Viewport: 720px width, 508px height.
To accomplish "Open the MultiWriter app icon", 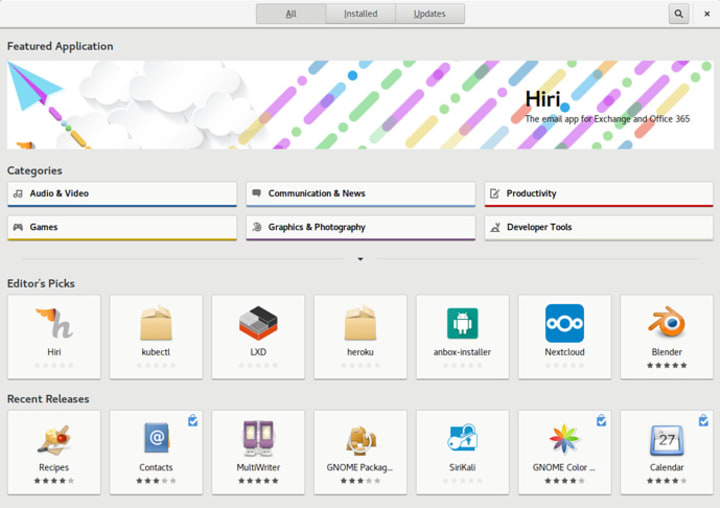I will tap(258, 438).
